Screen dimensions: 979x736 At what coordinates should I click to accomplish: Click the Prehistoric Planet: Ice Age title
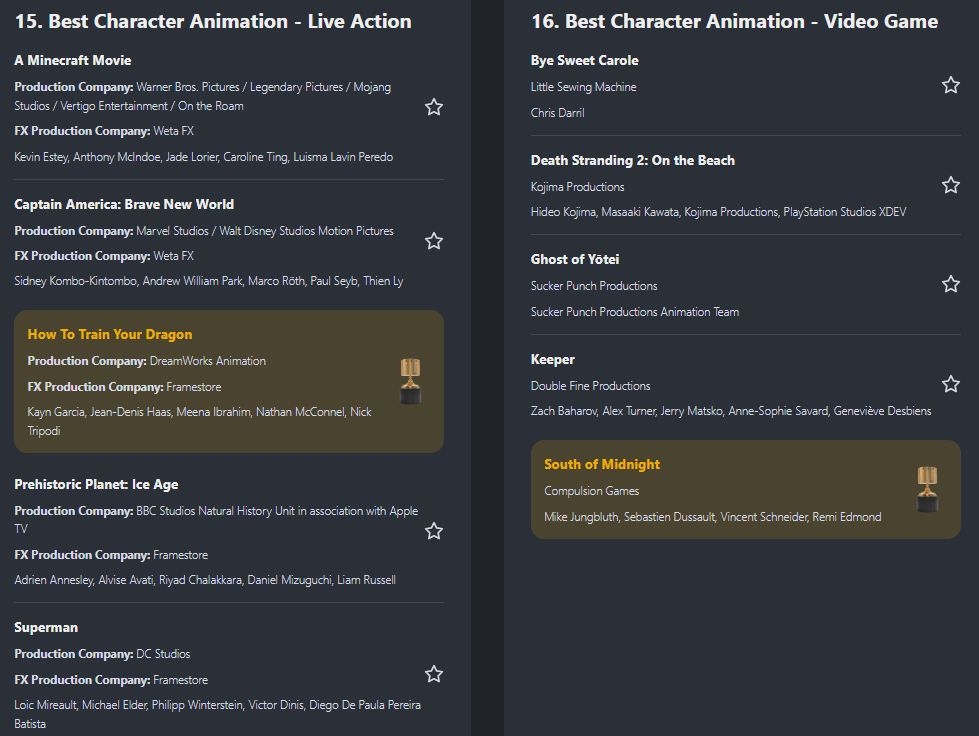[x=96, y=484]
